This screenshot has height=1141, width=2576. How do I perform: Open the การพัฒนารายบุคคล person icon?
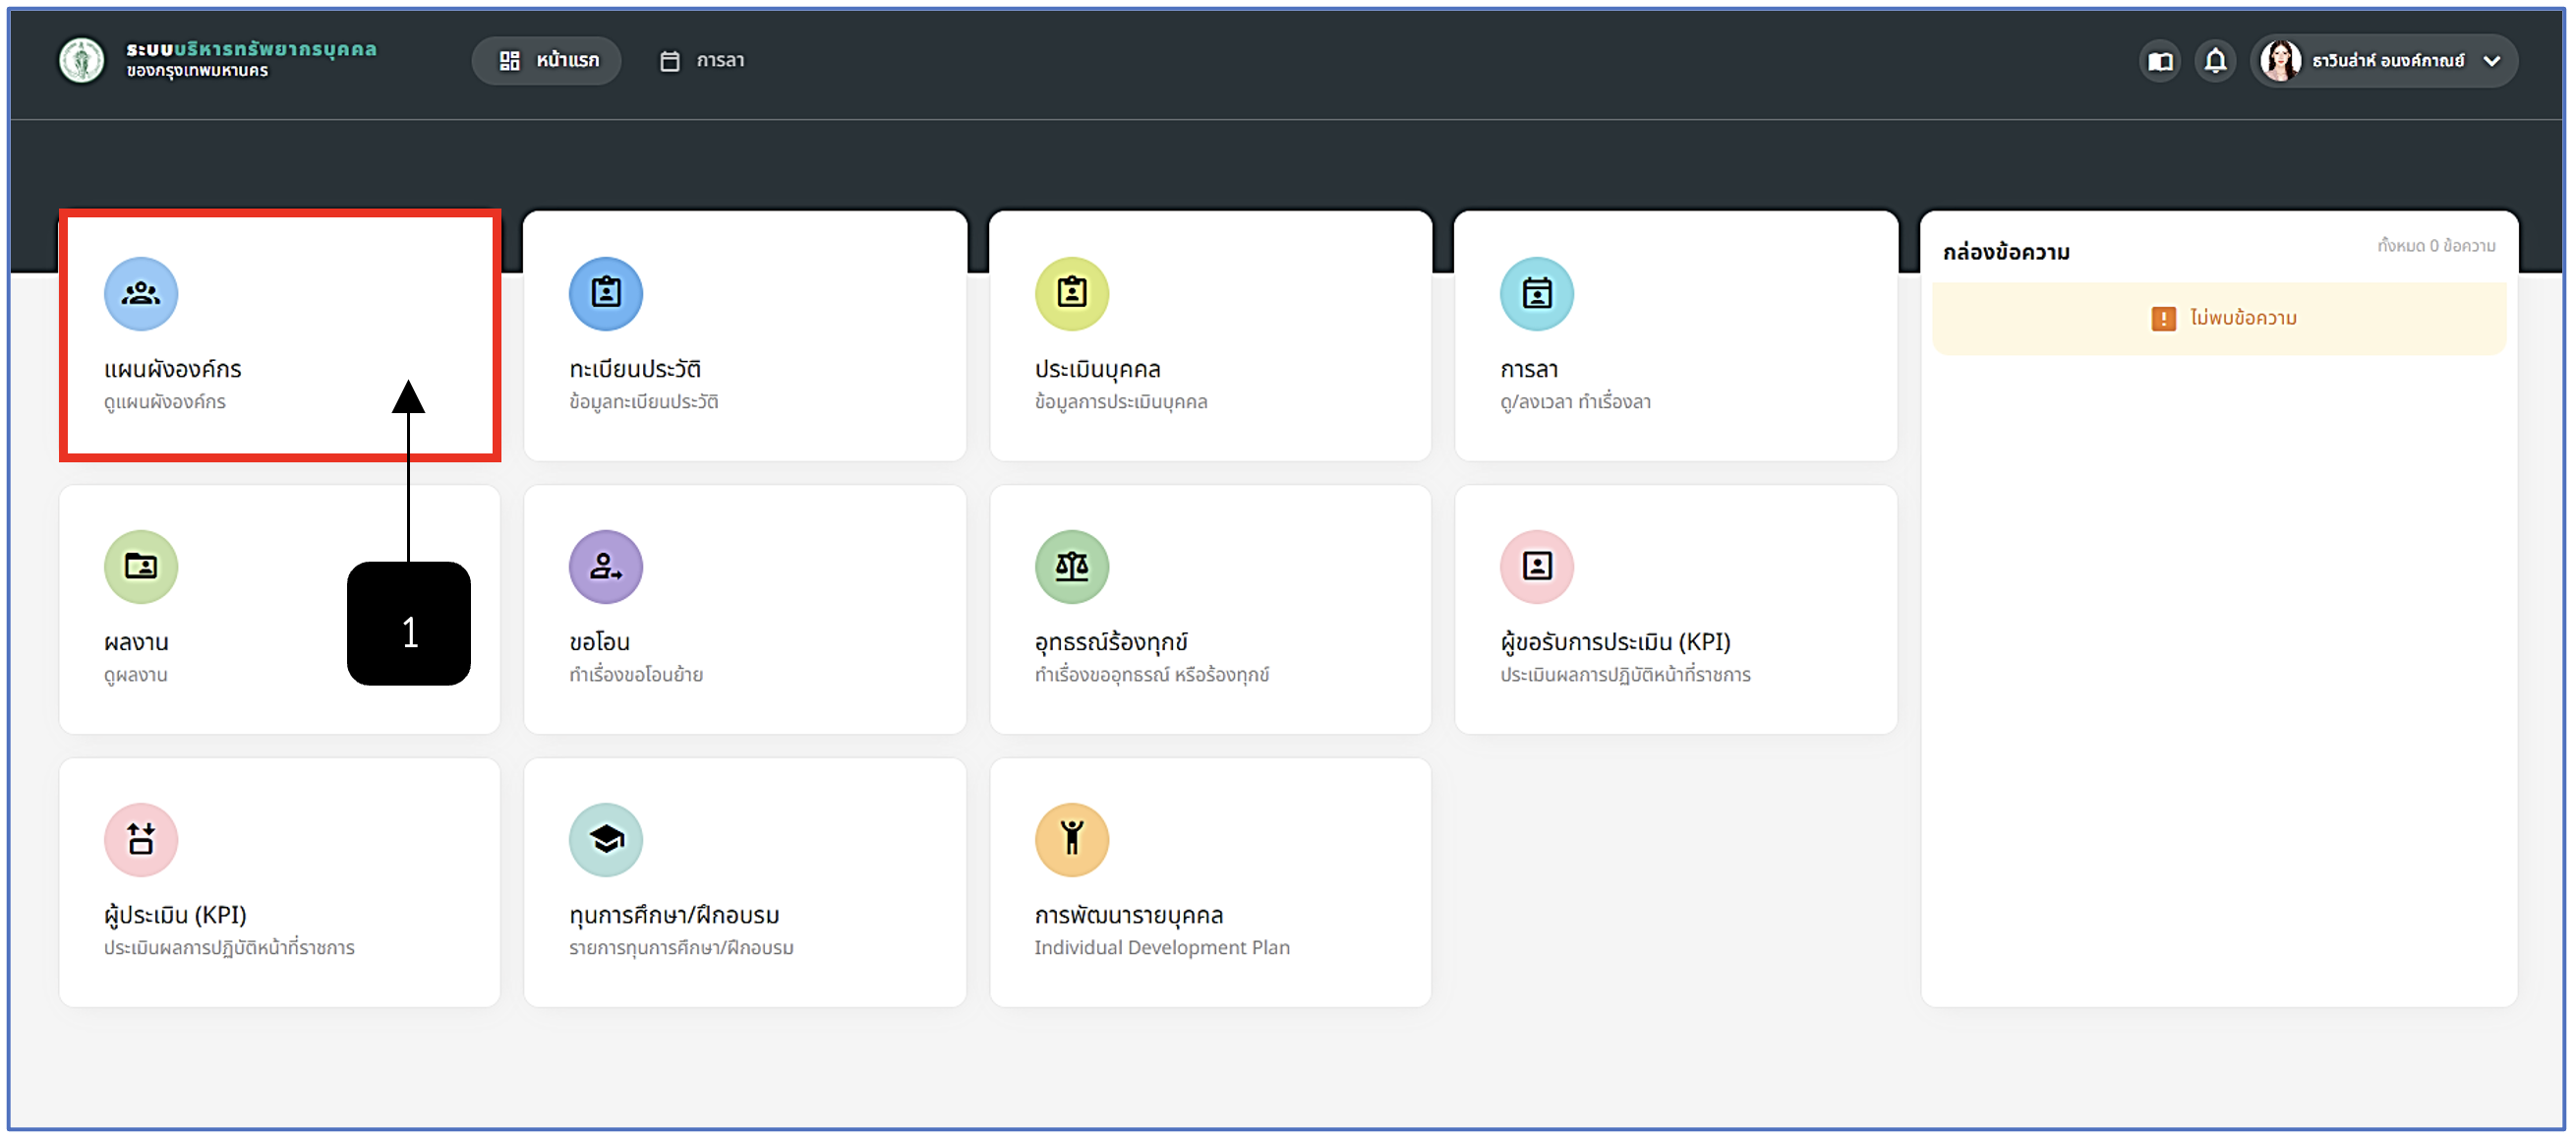[x=1072, y=839]
